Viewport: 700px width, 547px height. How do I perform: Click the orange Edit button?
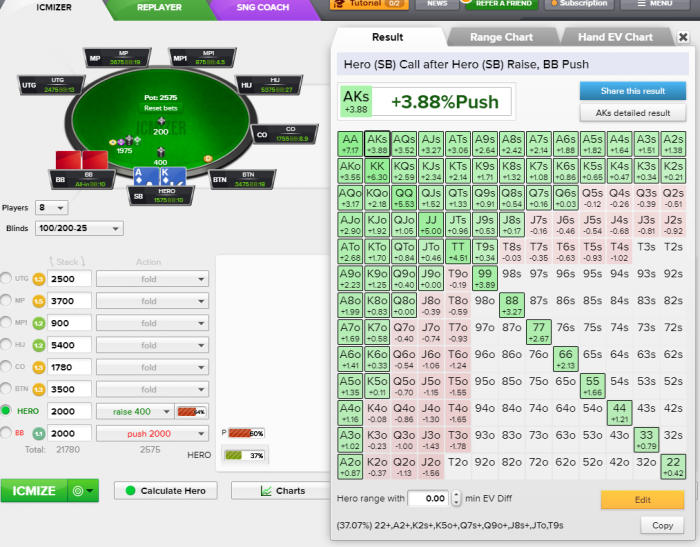(642, 500)
